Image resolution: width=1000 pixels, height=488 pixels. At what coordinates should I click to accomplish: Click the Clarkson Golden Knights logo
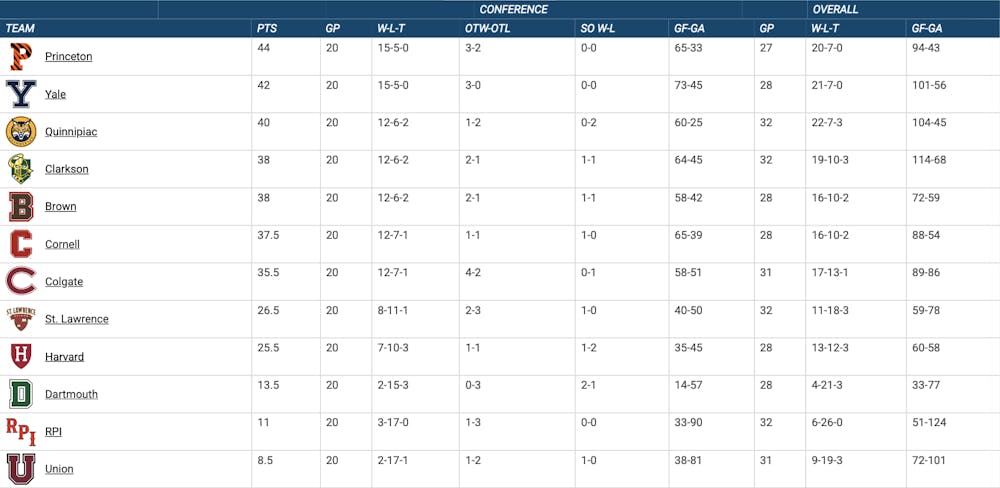[21, 169]
